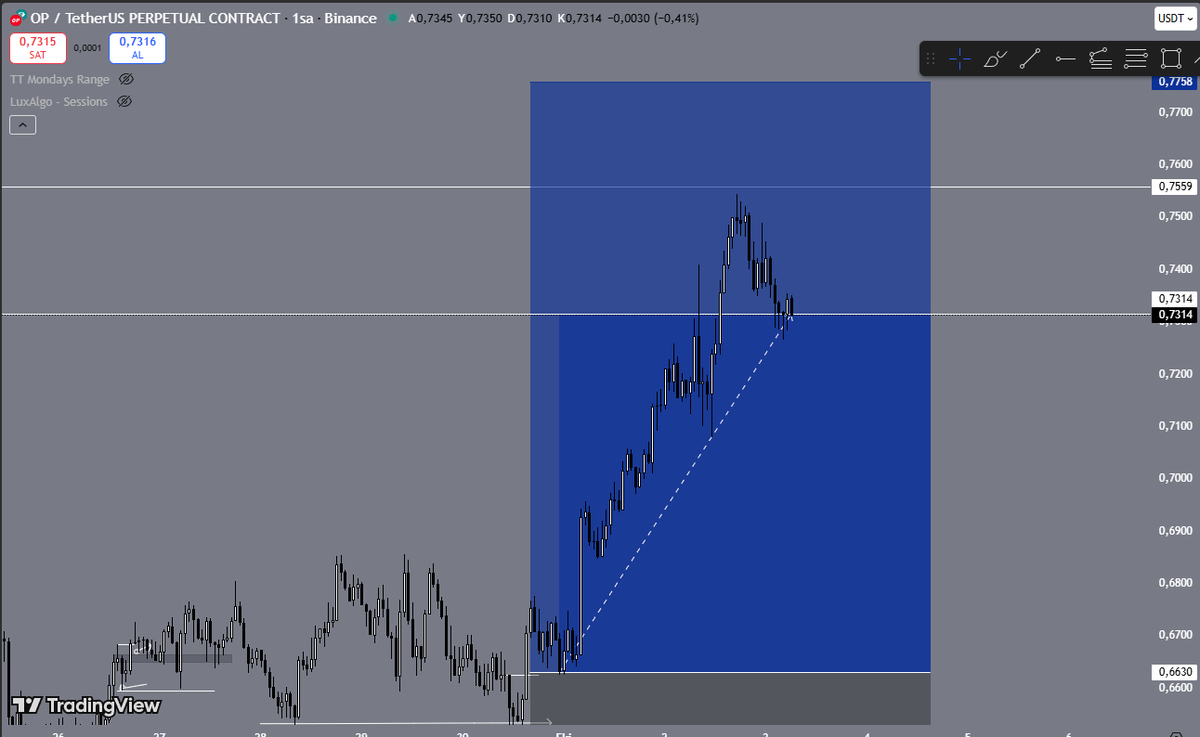Click the Binance exchange label in title
This screenshot has height=737, width=1200.
pyautogui.click(x=351, y=18)
